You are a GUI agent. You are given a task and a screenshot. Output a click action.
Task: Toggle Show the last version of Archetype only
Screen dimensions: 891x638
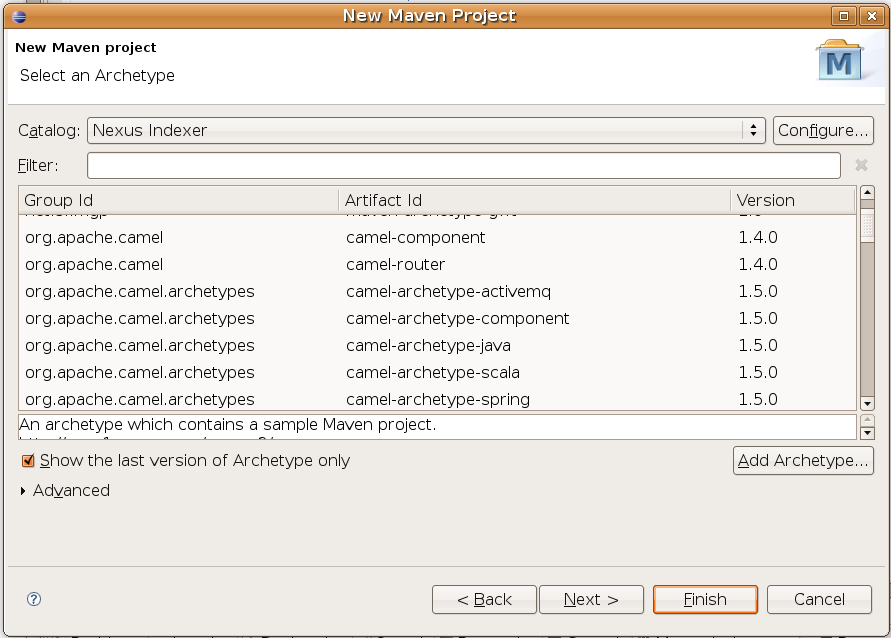29,461
